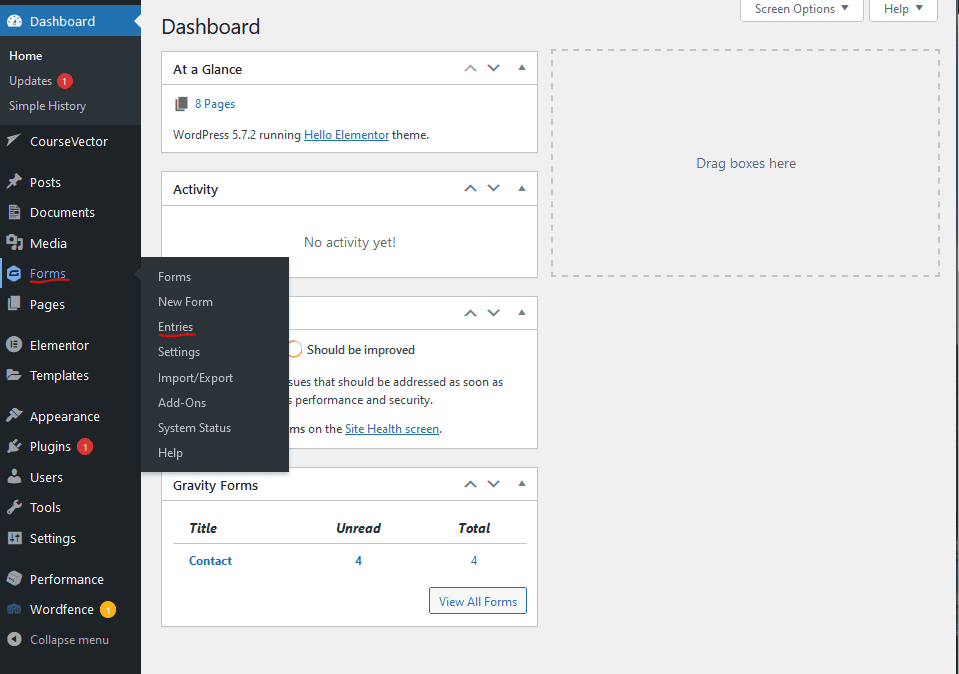This screenshot has height=674, width=959.
Task: Move At a Glance box down
Action: coord(494,68)
